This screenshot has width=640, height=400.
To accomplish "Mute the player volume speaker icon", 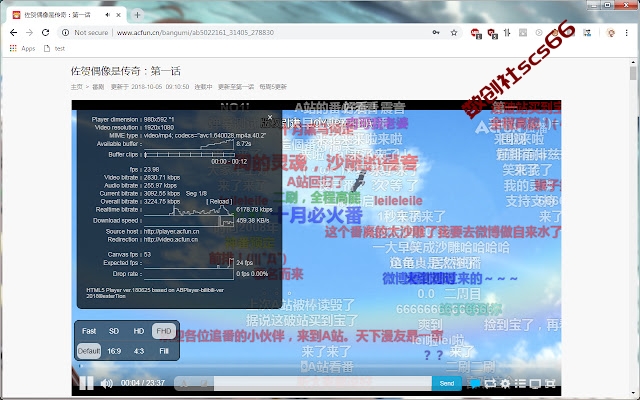I will [107, 383].
